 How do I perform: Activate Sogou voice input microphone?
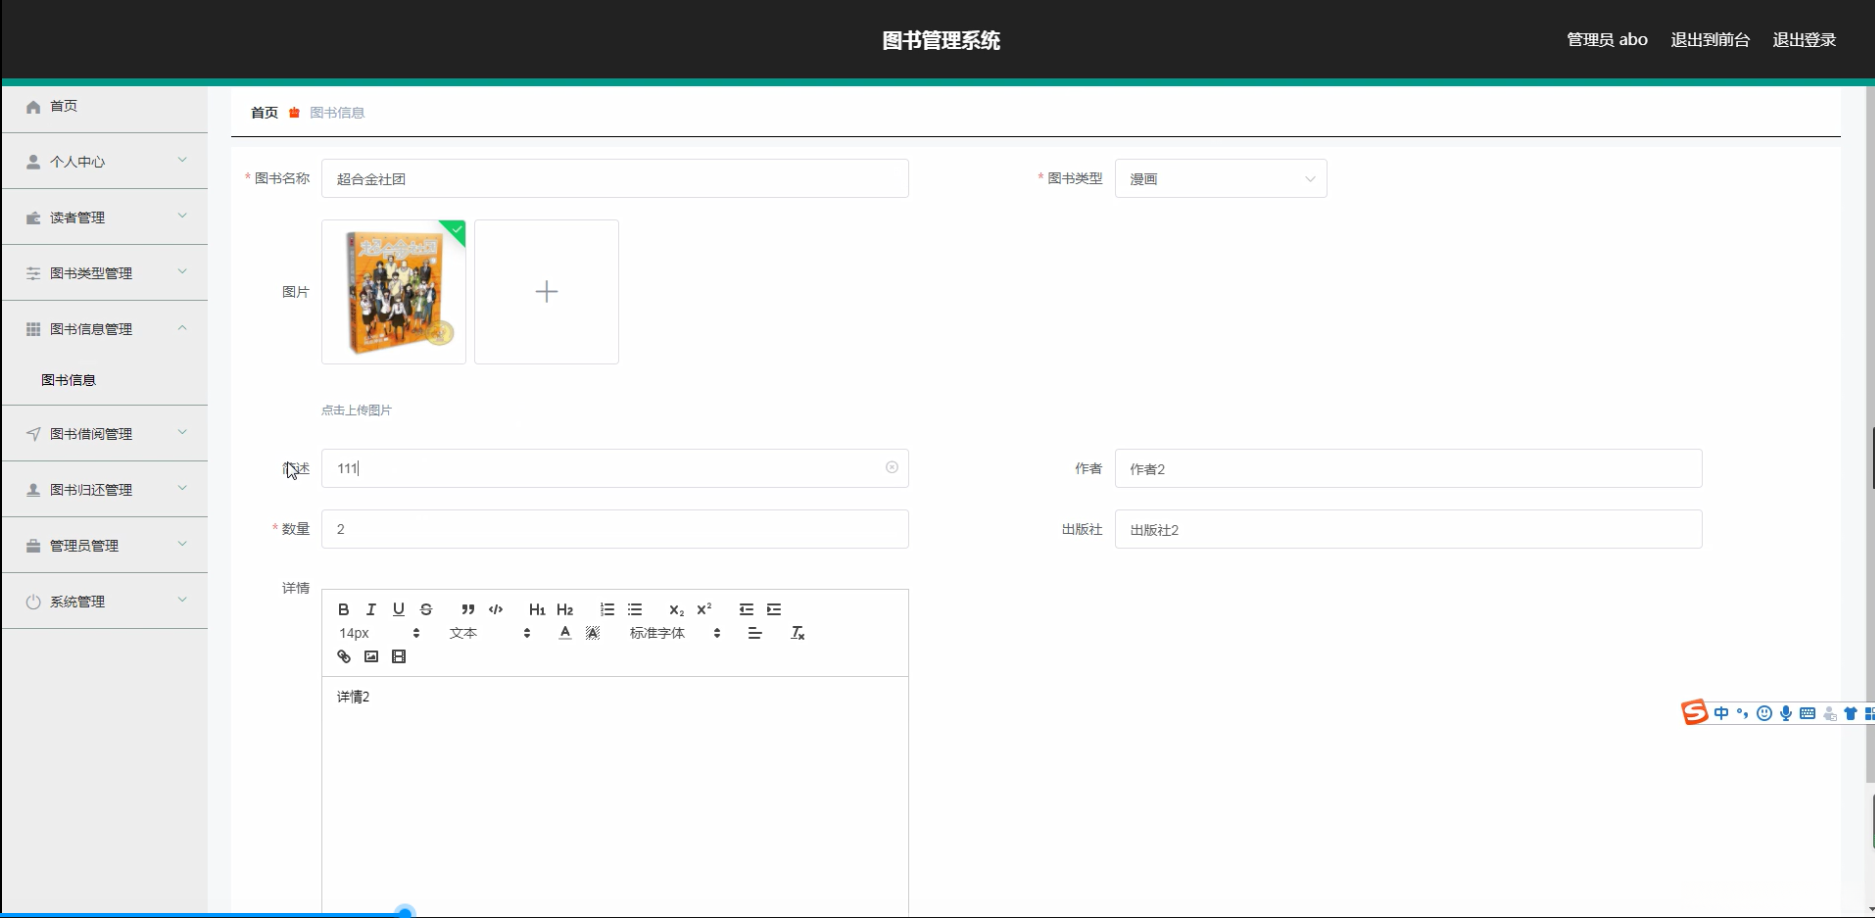[1786, 713]
